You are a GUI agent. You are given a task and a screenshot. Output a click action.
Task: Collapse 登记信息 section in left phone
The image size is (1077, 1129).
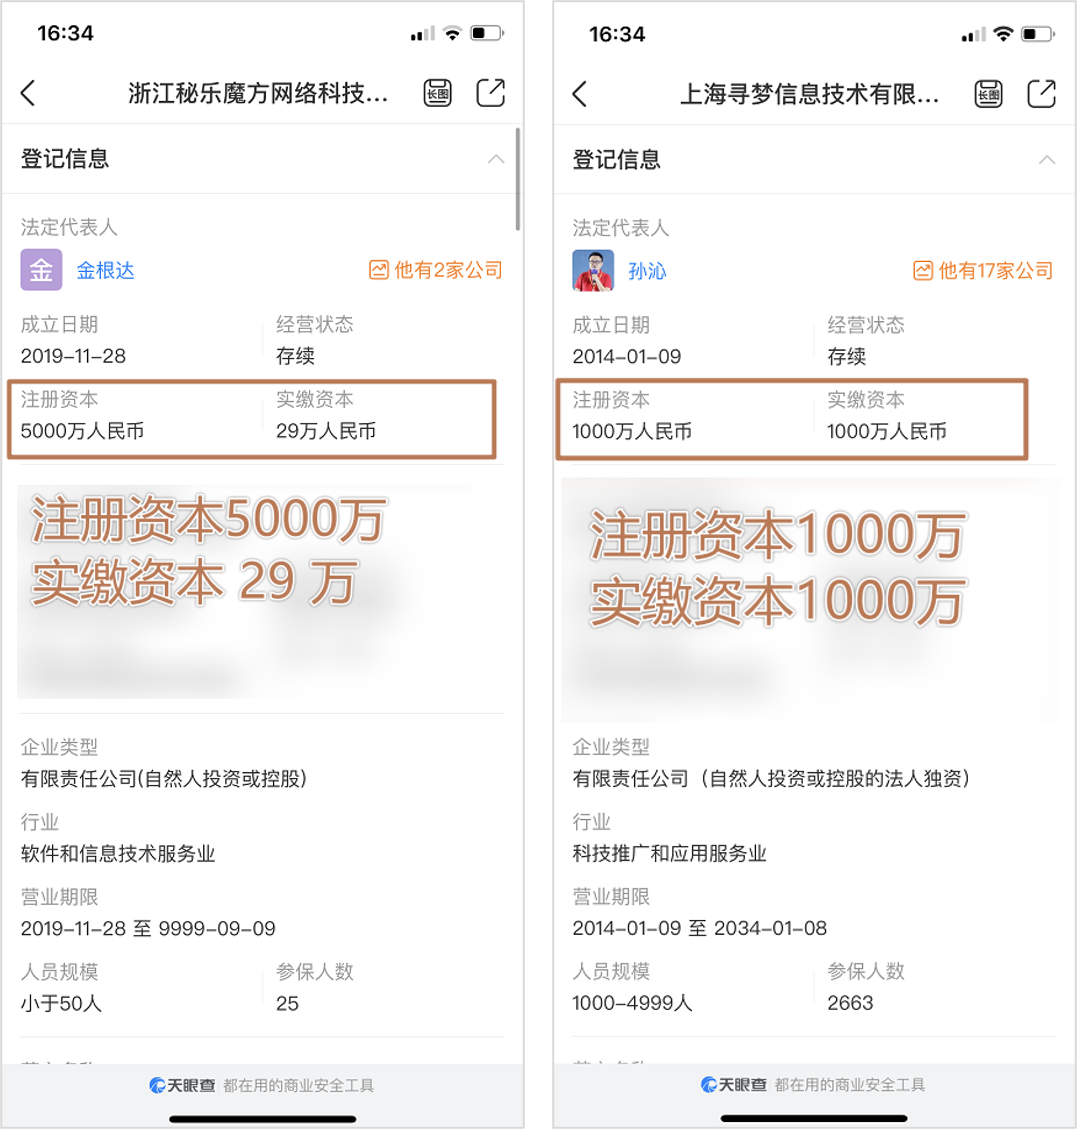[x=496, y=159]
